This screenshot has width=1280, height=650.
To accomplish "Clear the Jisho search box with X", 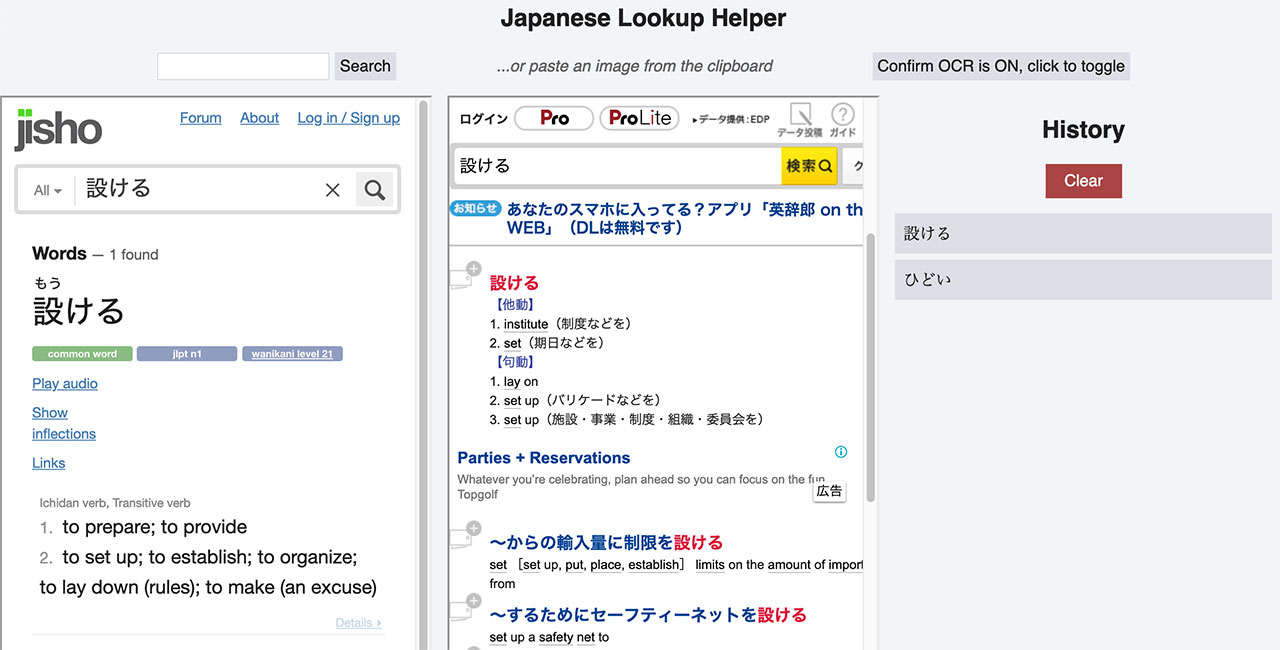I will pyautogui.click(x=333, y=190).
